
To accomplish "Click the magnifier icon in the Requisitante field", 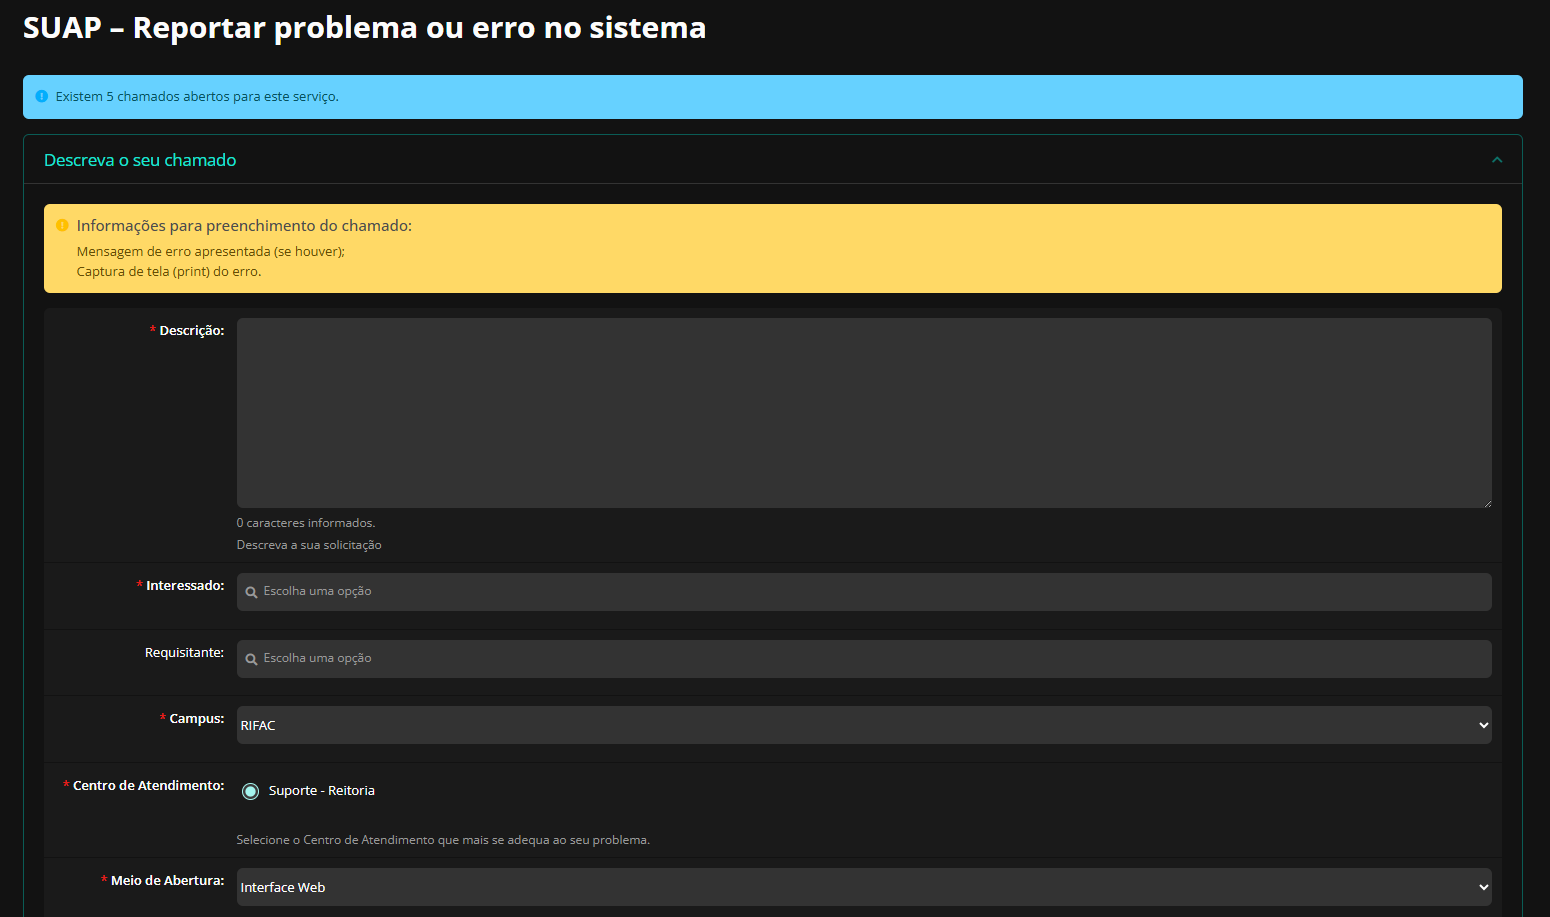I will (x=251, y=659).
